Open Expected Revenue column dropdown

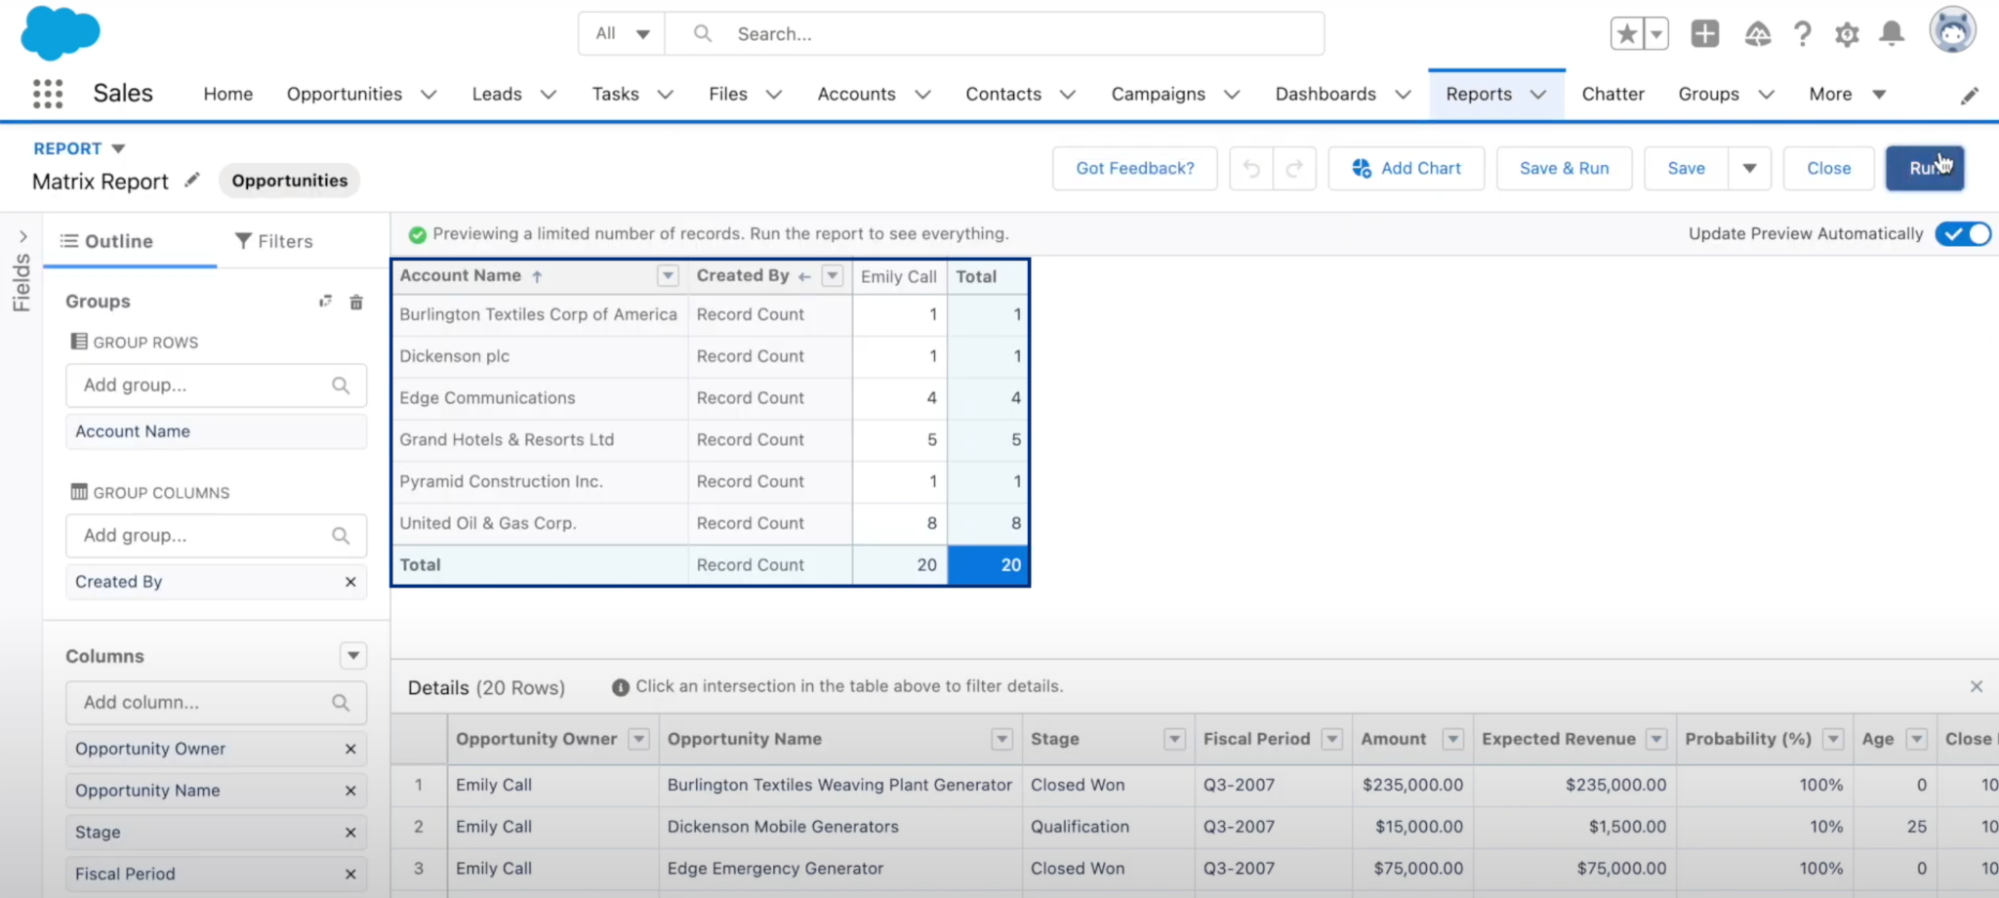pyautogui.click(x=1657, y=739)
